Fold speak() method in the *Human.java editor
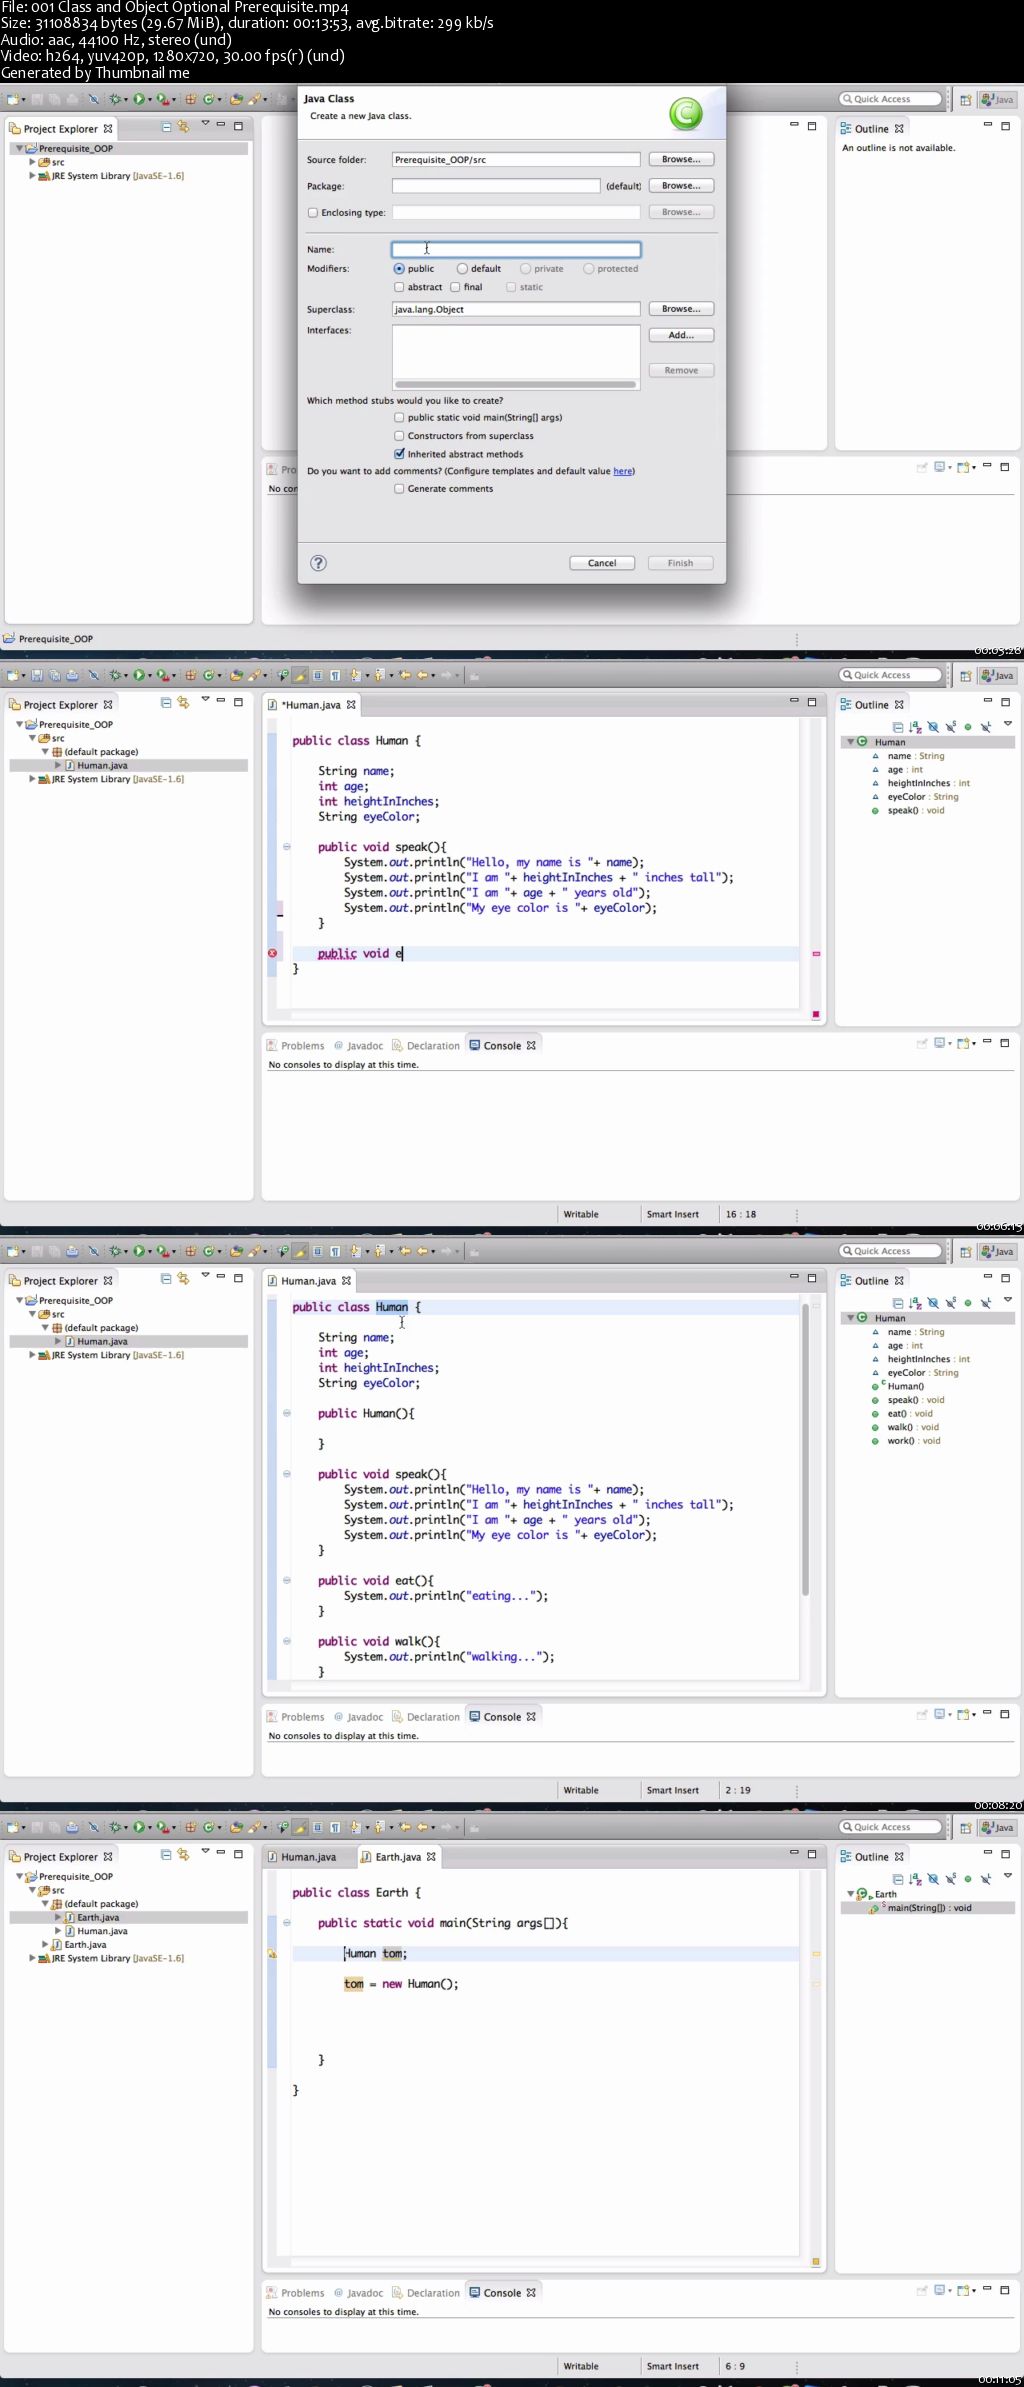Screen dimensions: 1024x2387 tap(286, 847)
